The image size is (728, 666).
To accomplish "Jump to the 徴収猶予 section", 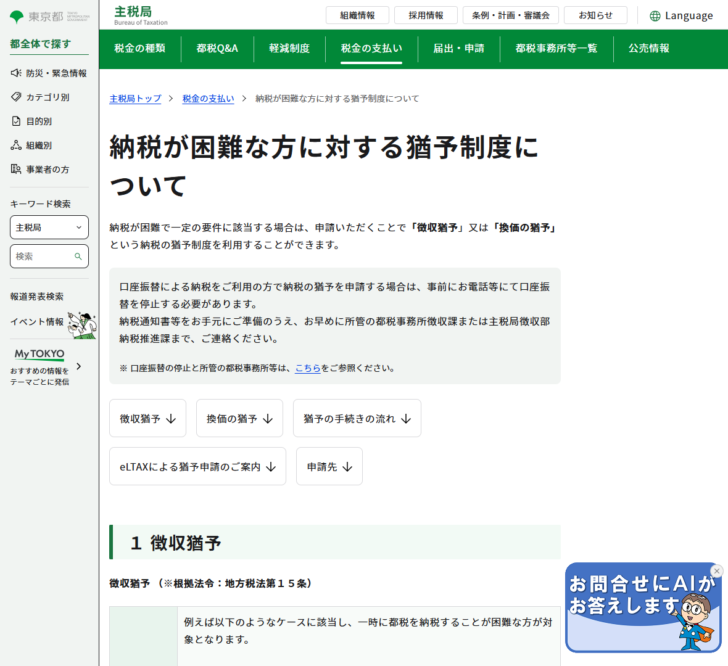I will point(148,418).
